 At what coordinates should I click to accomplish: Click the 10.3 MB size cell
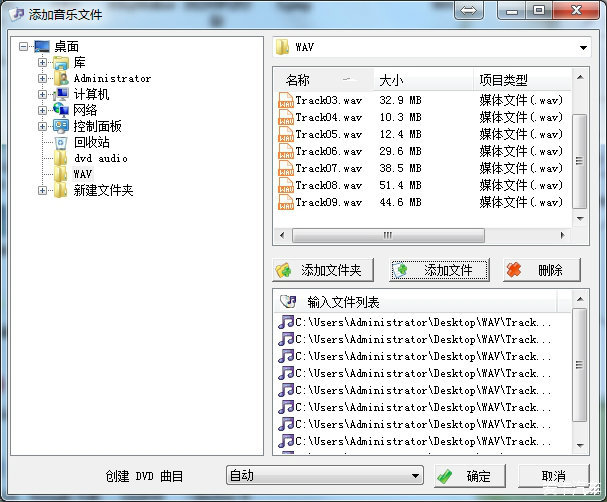400,117
